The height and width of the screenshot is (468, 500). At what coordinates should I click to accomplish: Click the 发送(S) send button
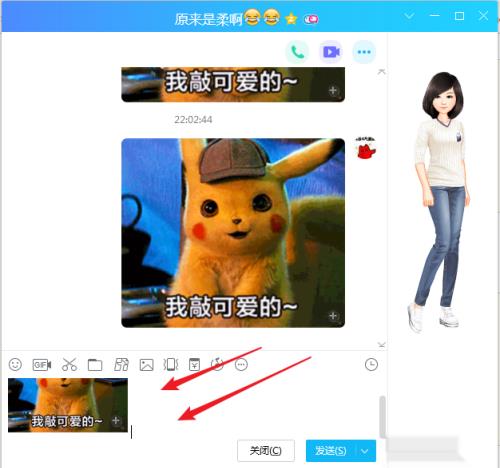point(331,451)
